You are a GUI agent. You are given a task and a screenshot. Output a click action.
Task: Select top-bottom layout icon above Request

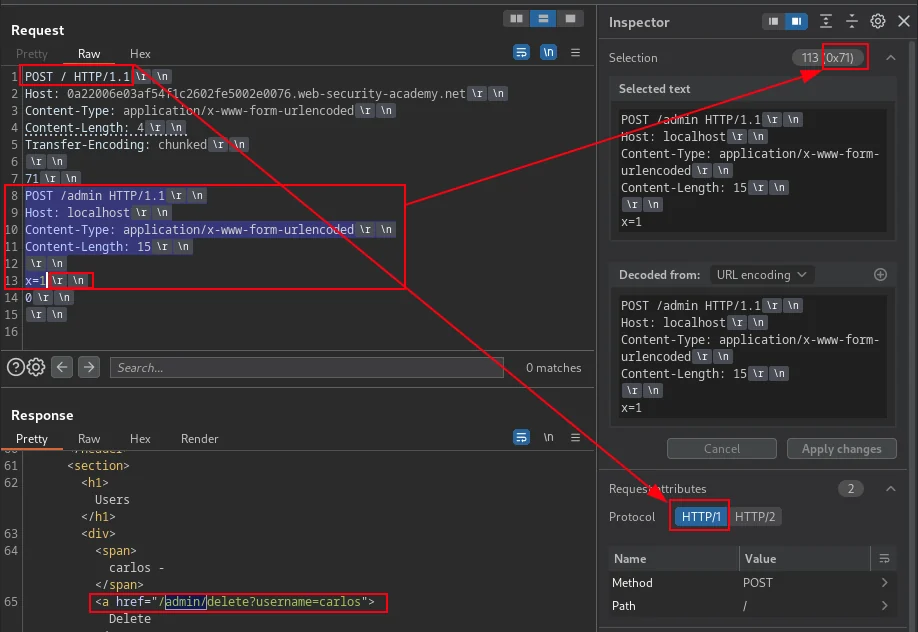click(543, 19)
